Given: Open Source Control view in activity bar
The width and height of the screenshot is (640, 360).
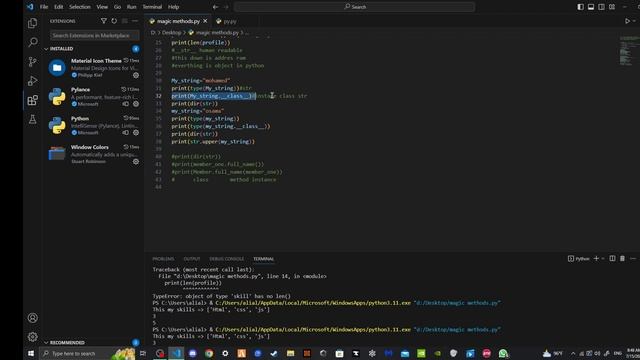Looking at the screenshot, I should click(33, 61).
